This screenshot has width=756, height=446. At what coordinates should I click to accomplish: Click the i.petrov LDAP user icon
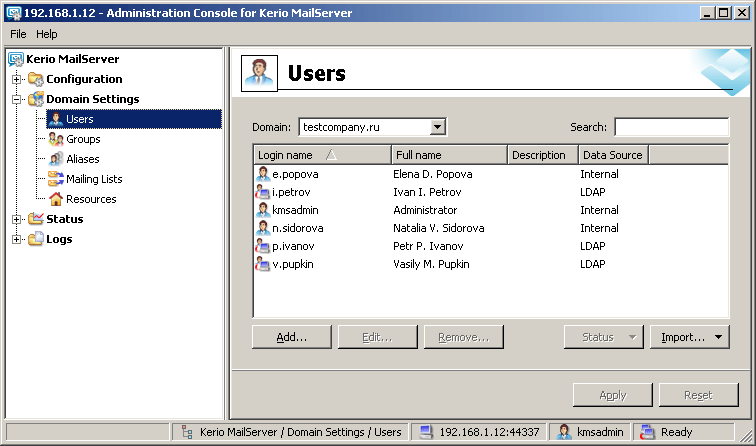[x=263, y=192]
